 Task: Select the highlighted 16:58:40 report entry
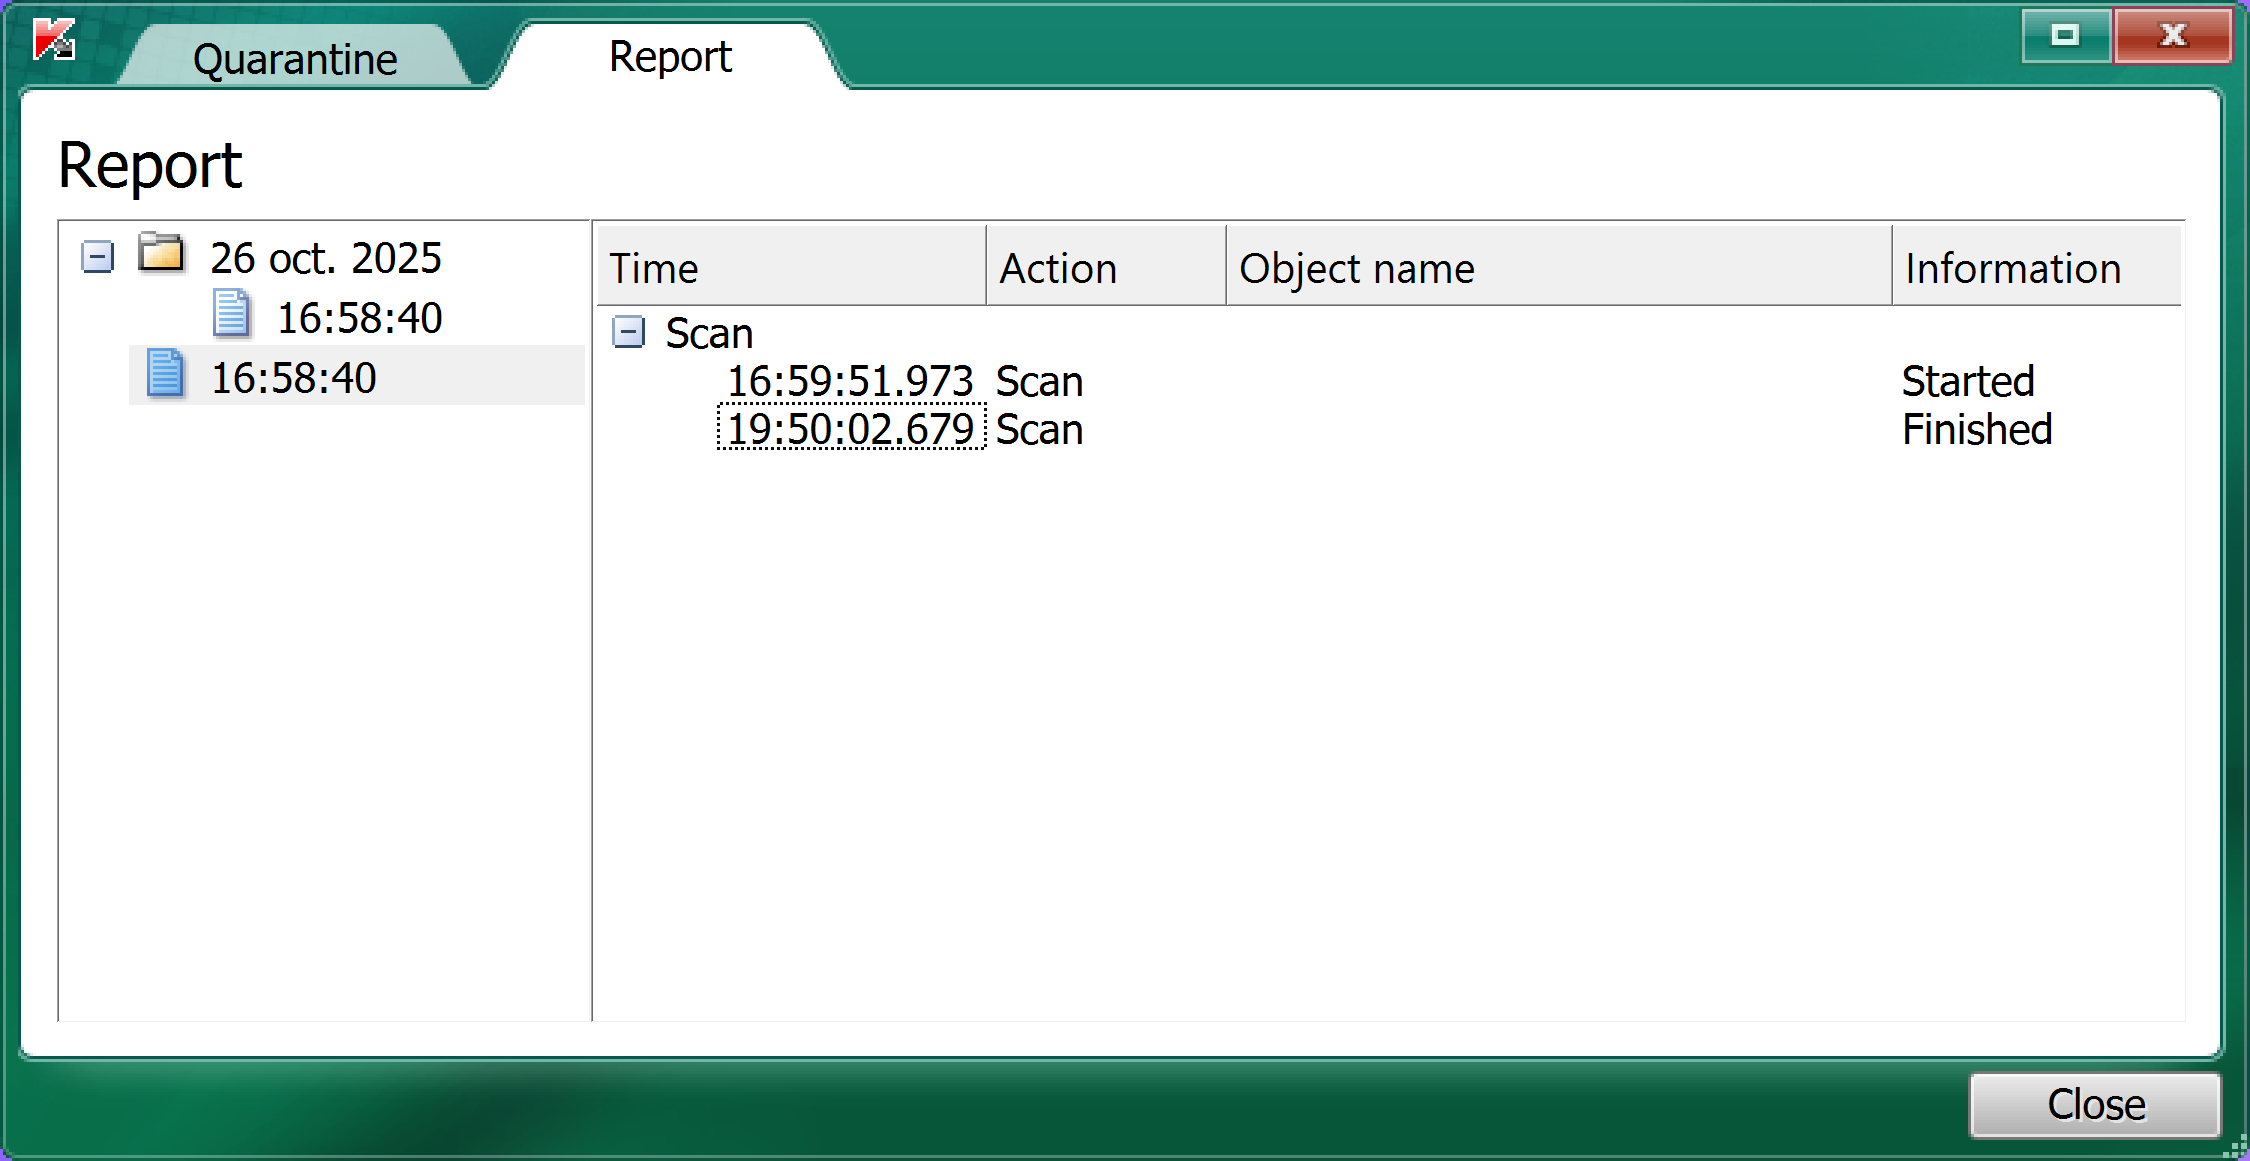pos(293,378)
